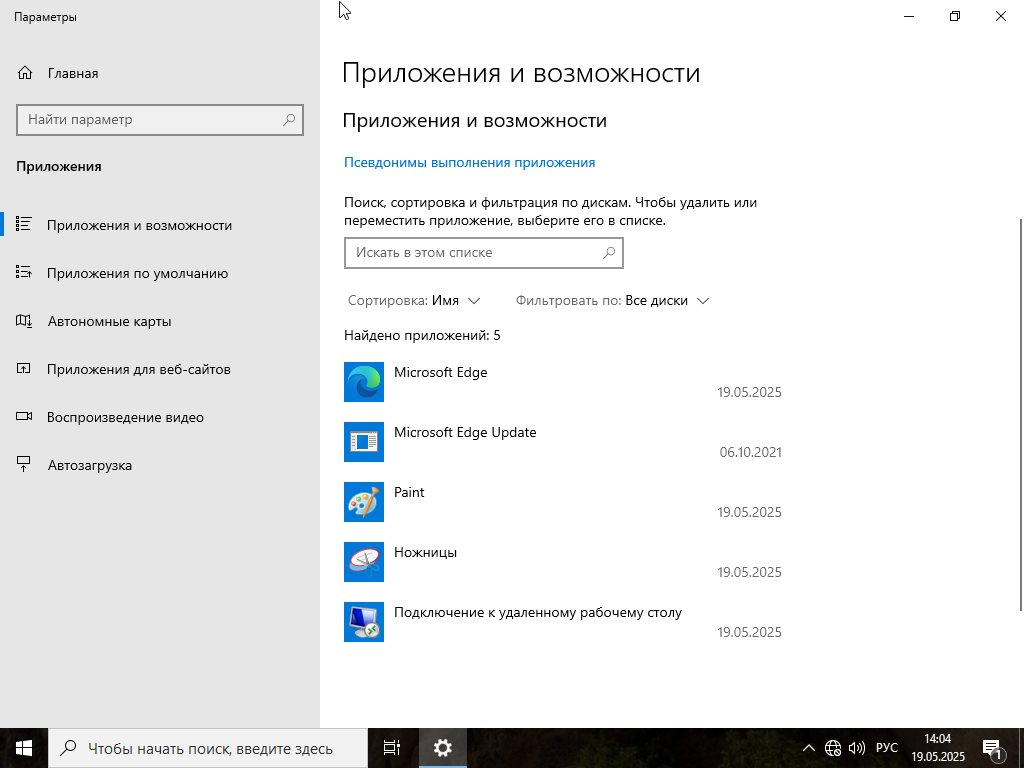
Task: Click Найдено приложений: 5 text
Action: (422, 336)
